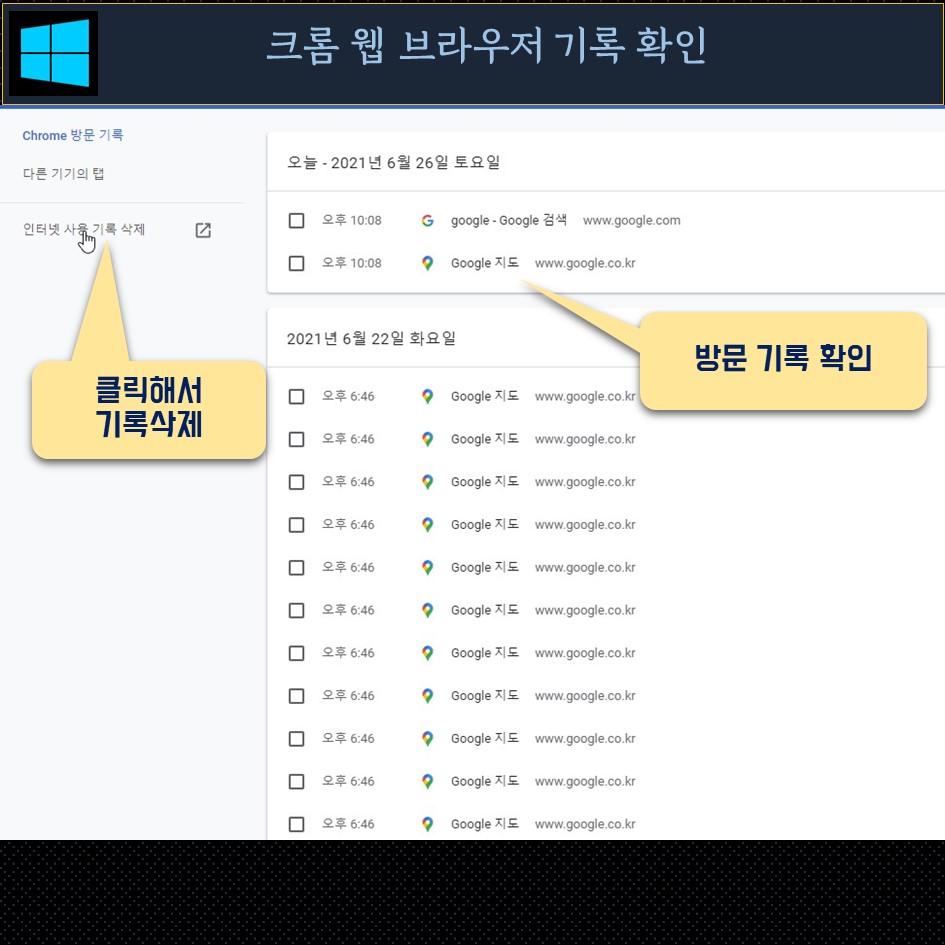Check the first 오후 6:46 entry under 6월 22일

(x=297, y=397)
